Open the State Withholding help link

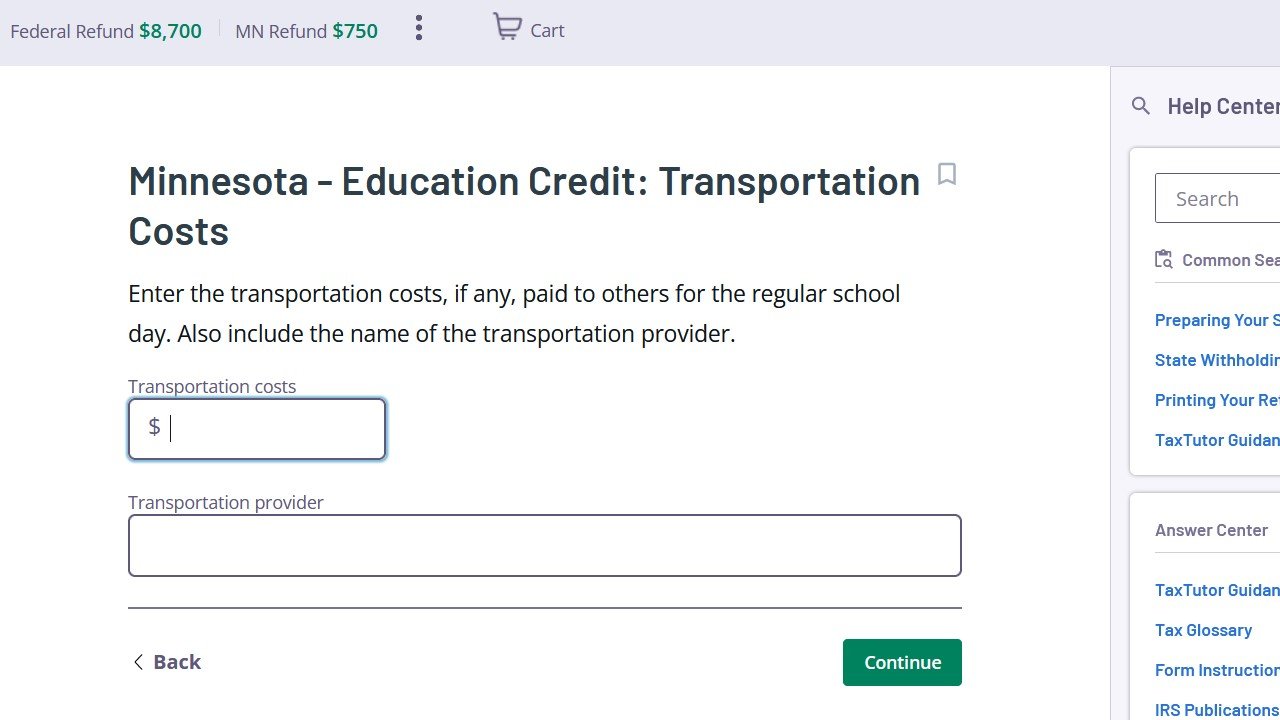pos(1217,360)
